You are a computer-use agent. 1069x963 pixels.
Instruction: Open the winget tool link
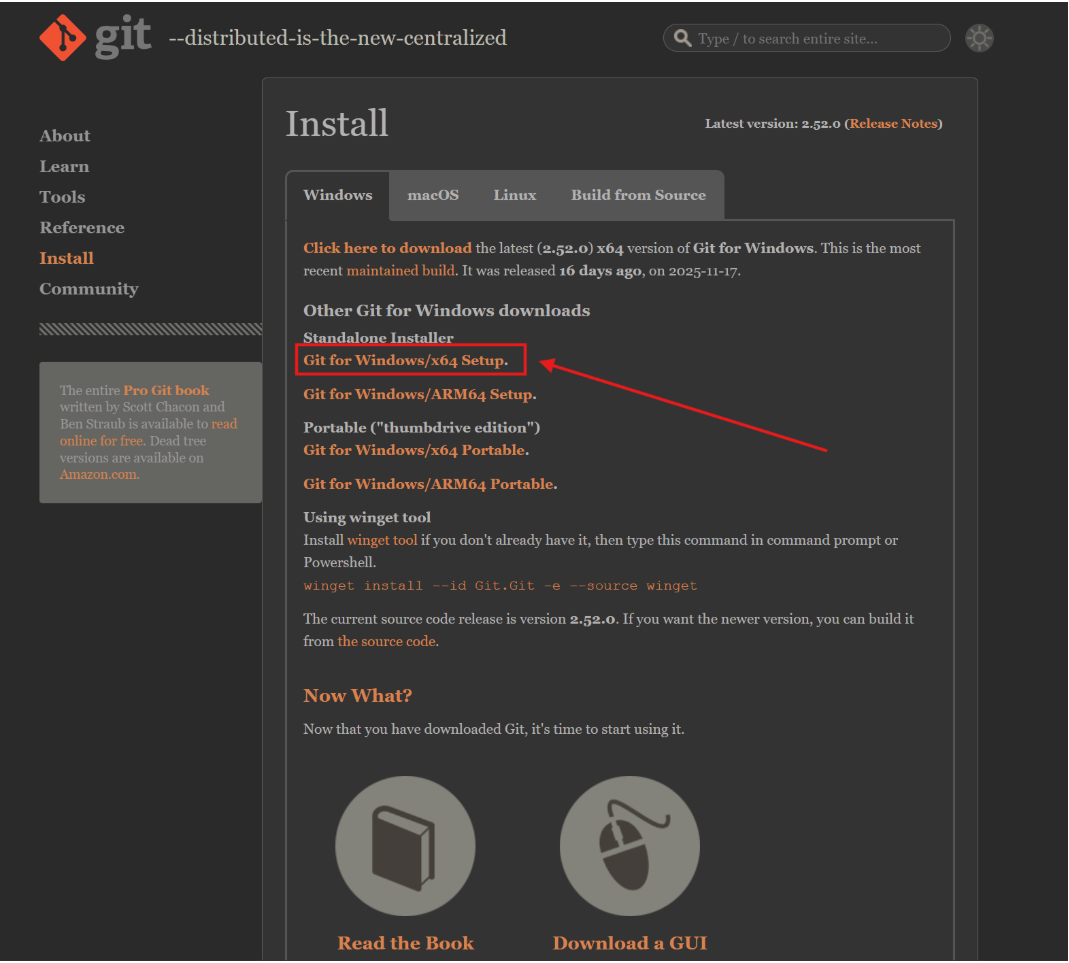point(382,540)
